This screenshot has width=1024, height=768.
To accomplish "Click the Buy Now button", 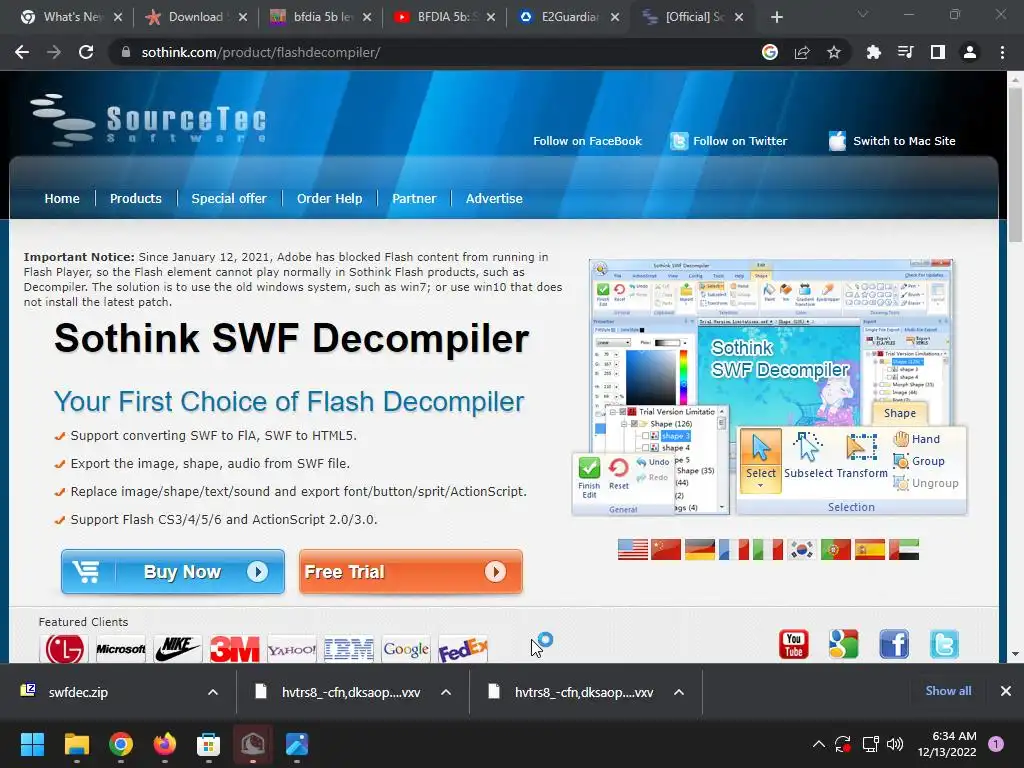I will click(173, 572).
